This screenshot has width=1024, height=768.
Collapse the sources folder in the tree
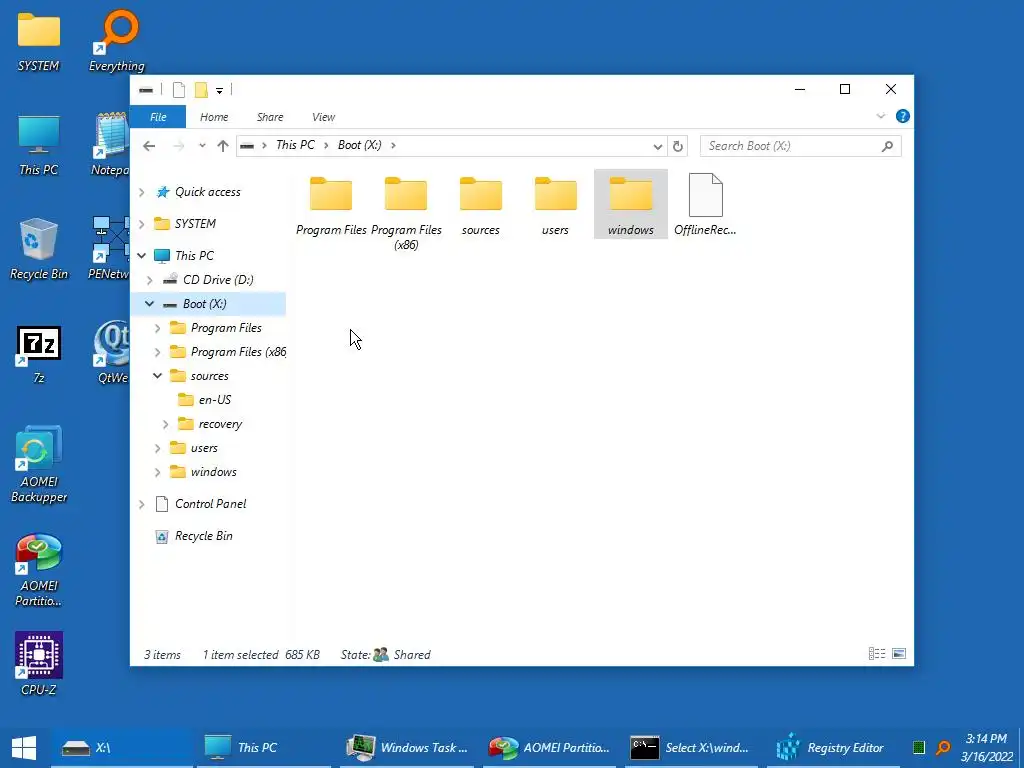[157, 376]
